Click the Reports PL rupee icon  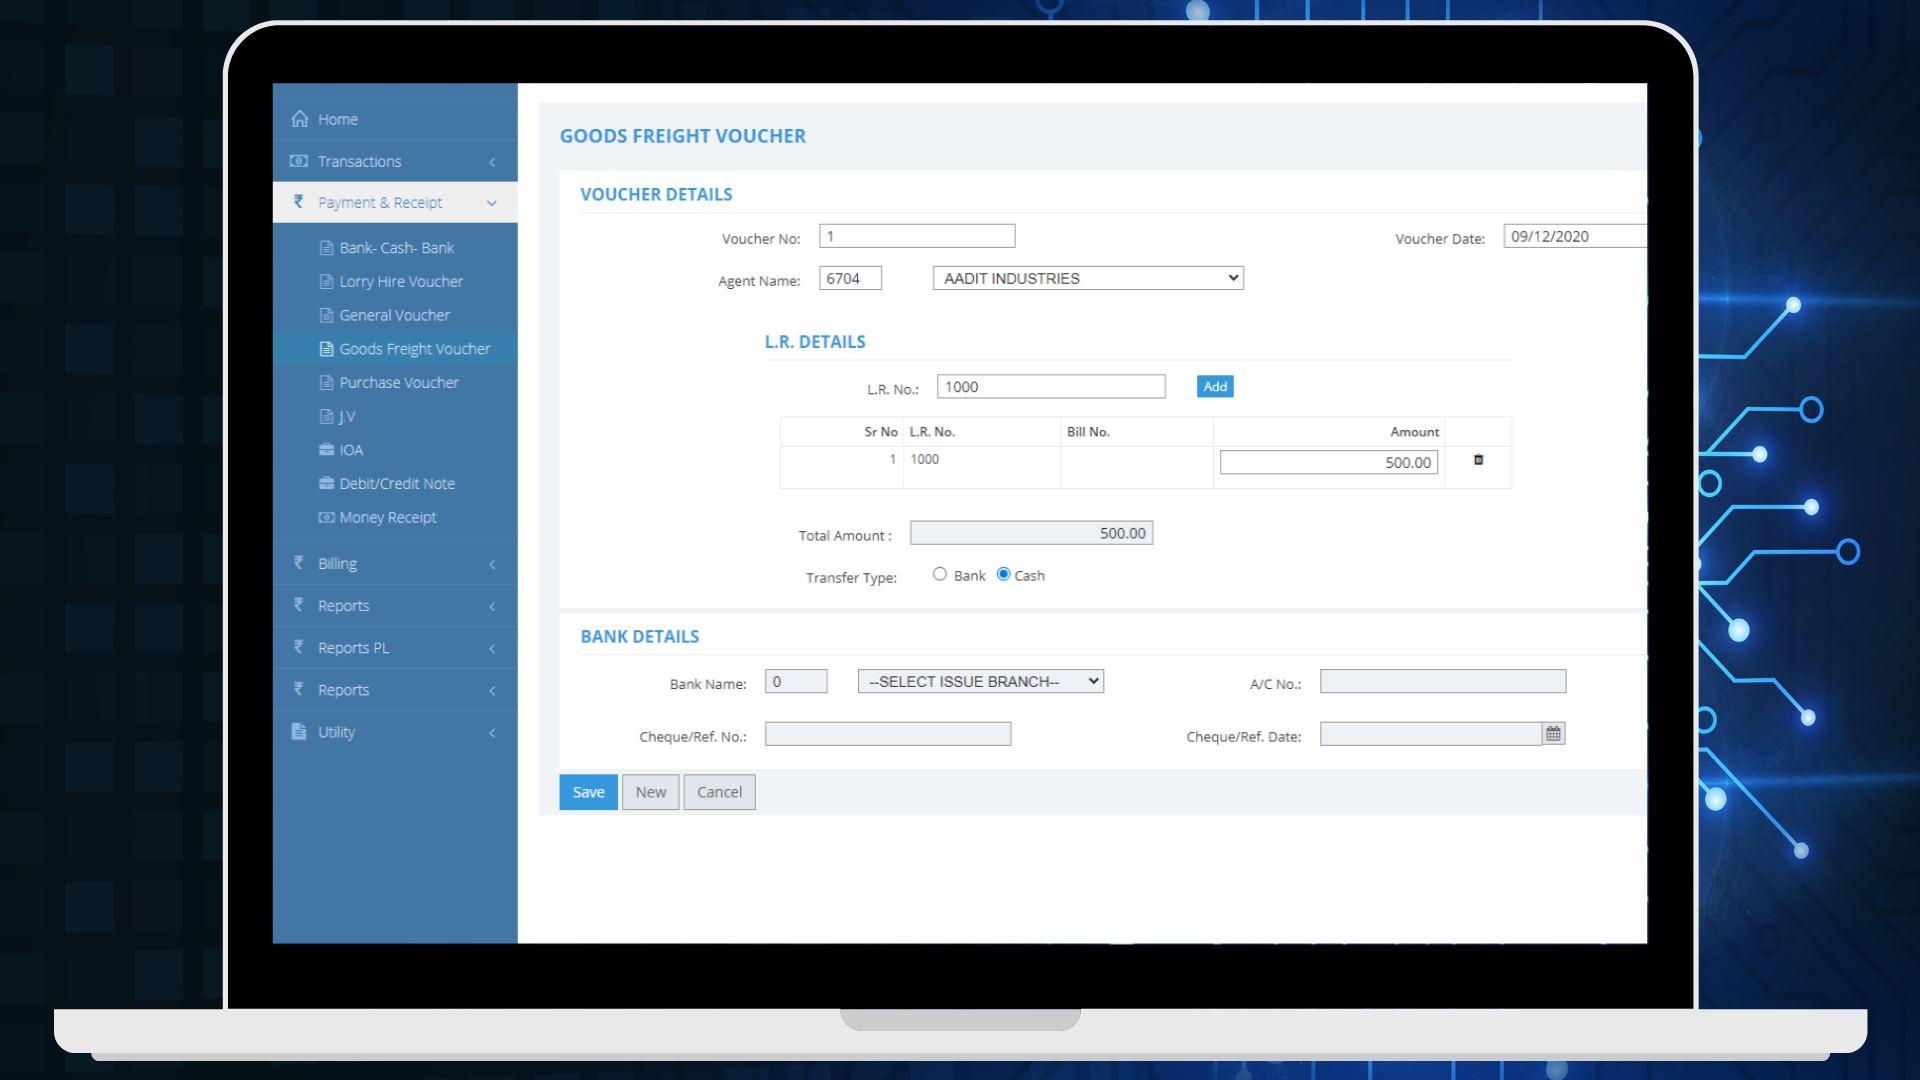point(299,647)
